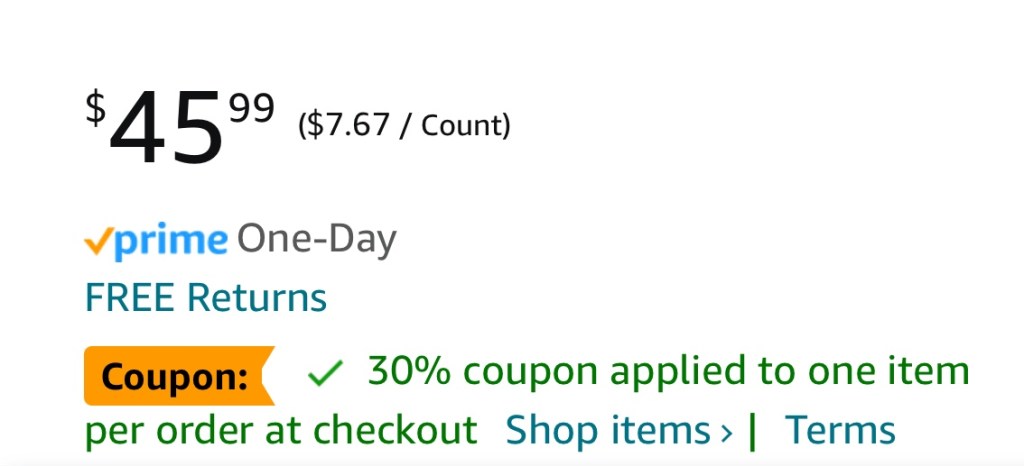Toggle the green coupon applied checkmark
Image resolution: width=1024 pixels, height=466 pixels.
(325, 375)
